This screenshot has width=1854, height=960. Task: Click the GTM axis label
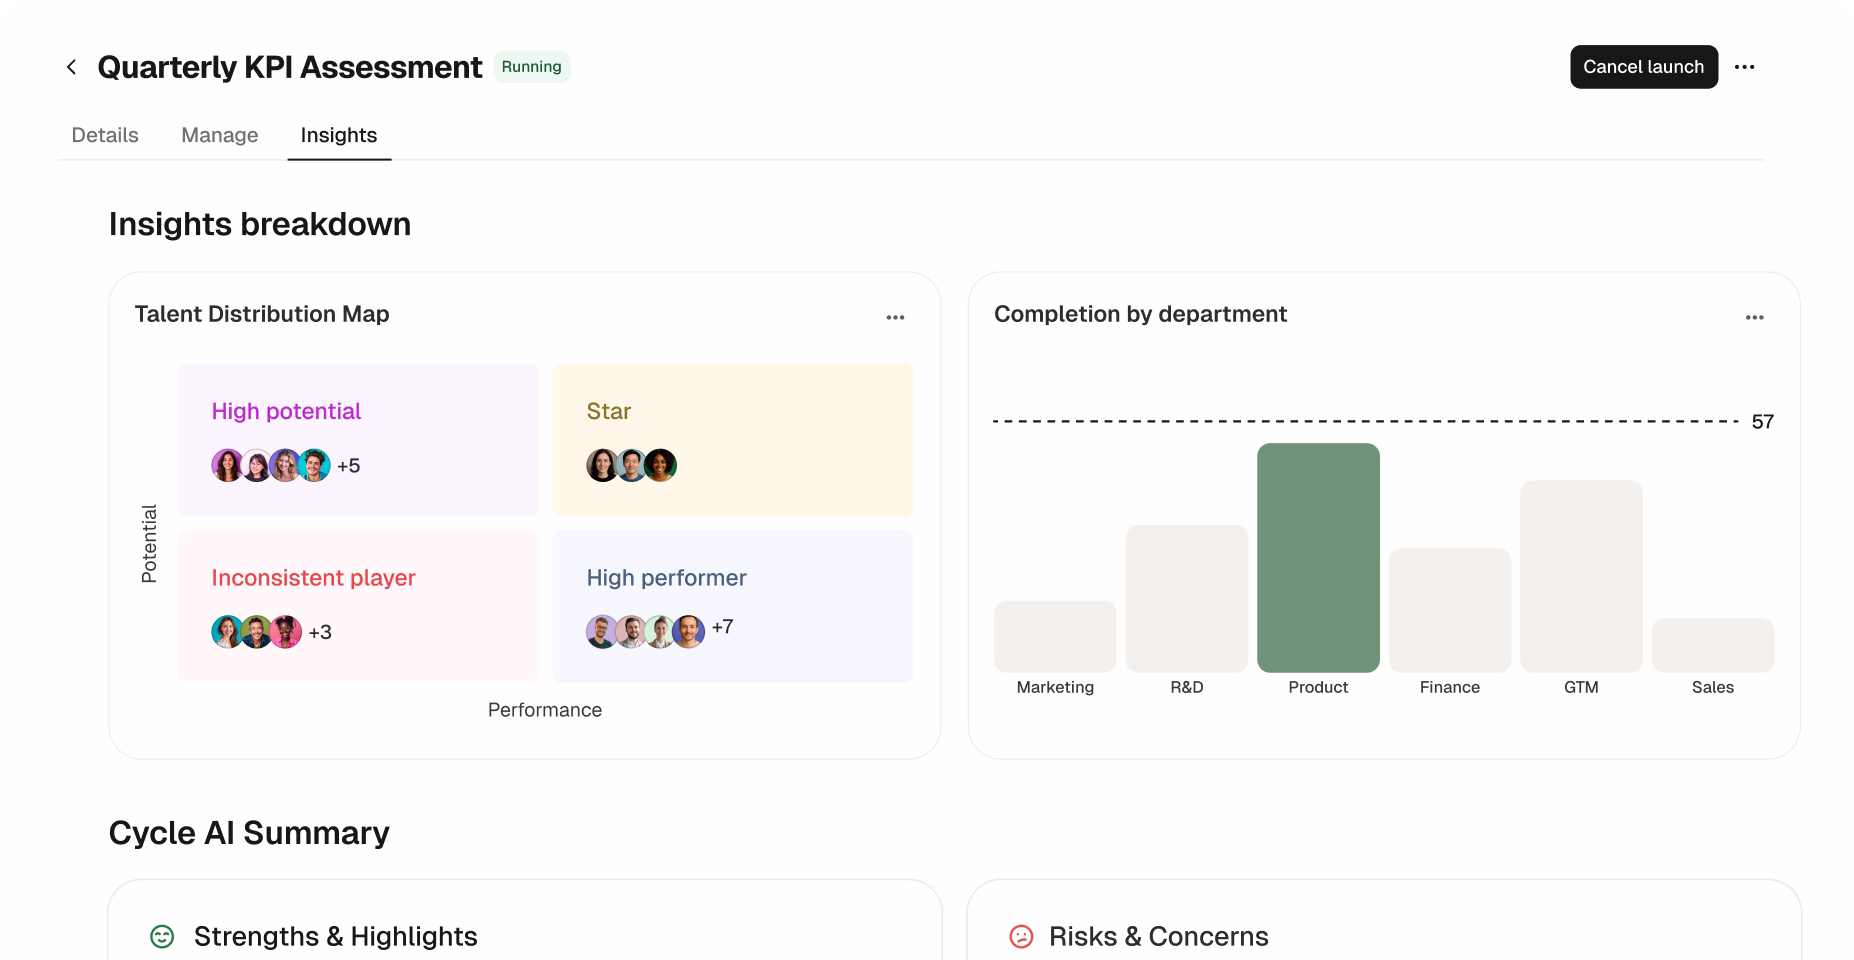(x=1581, y=687)
